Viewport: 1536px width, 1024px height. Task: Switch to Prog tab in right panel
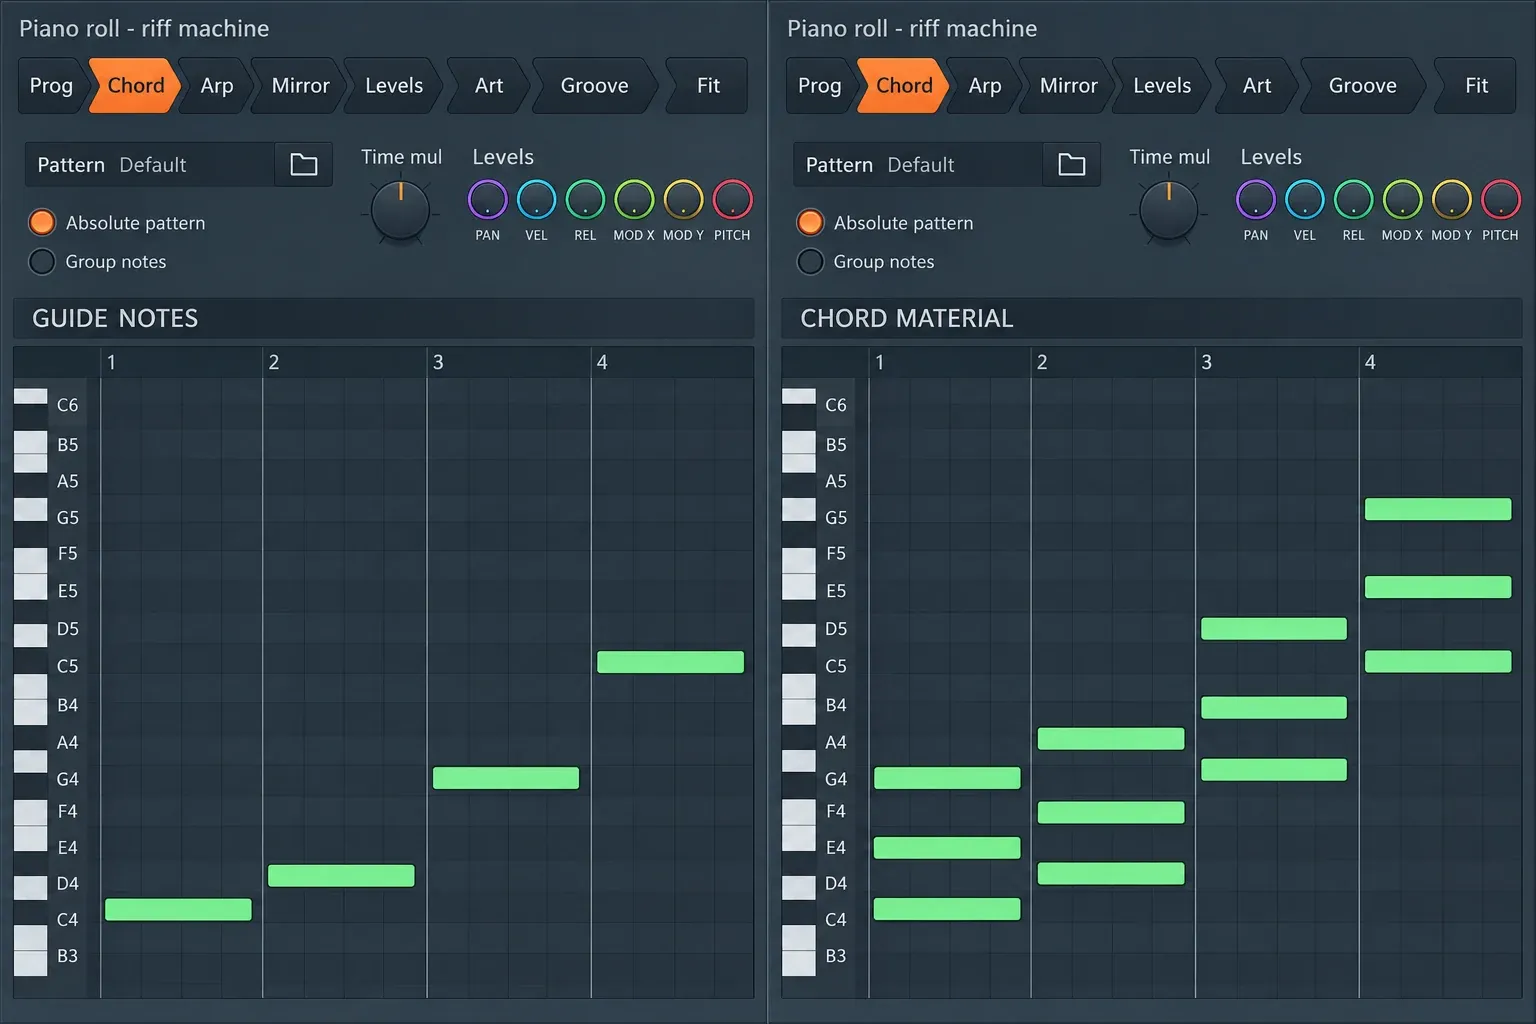pyautogui.click(x=819, y=86)
